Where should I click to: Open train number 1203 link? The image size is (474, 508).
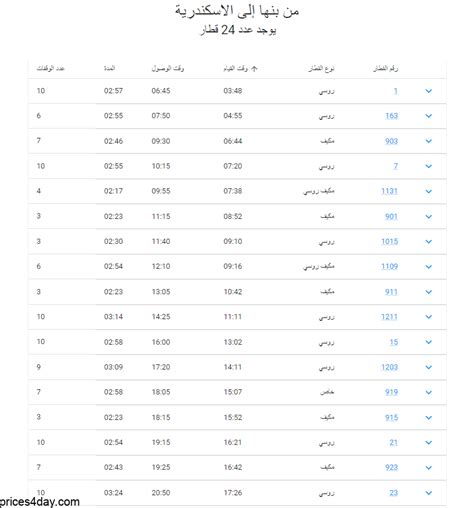coord(390,367)
